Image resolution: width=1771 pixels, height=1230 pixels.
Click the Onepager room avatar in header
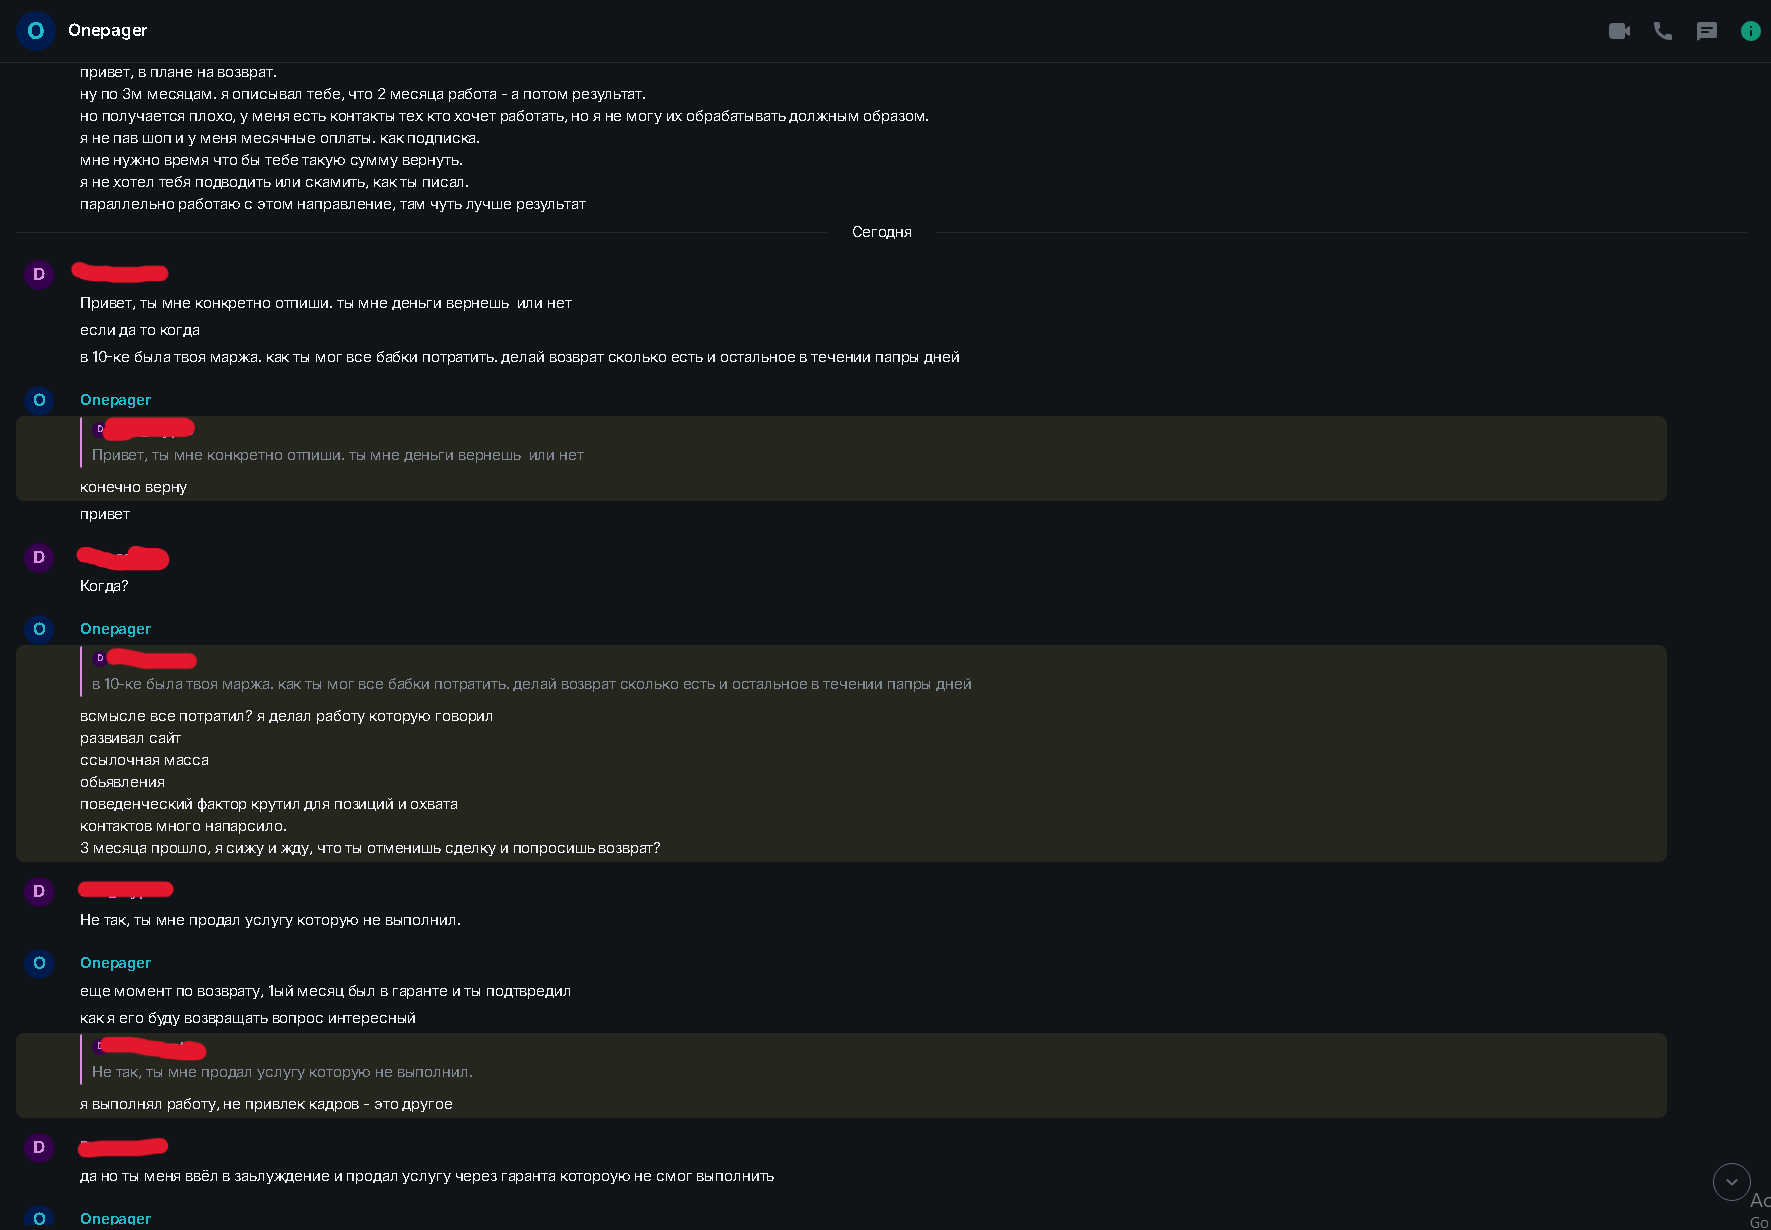(36, 31)
